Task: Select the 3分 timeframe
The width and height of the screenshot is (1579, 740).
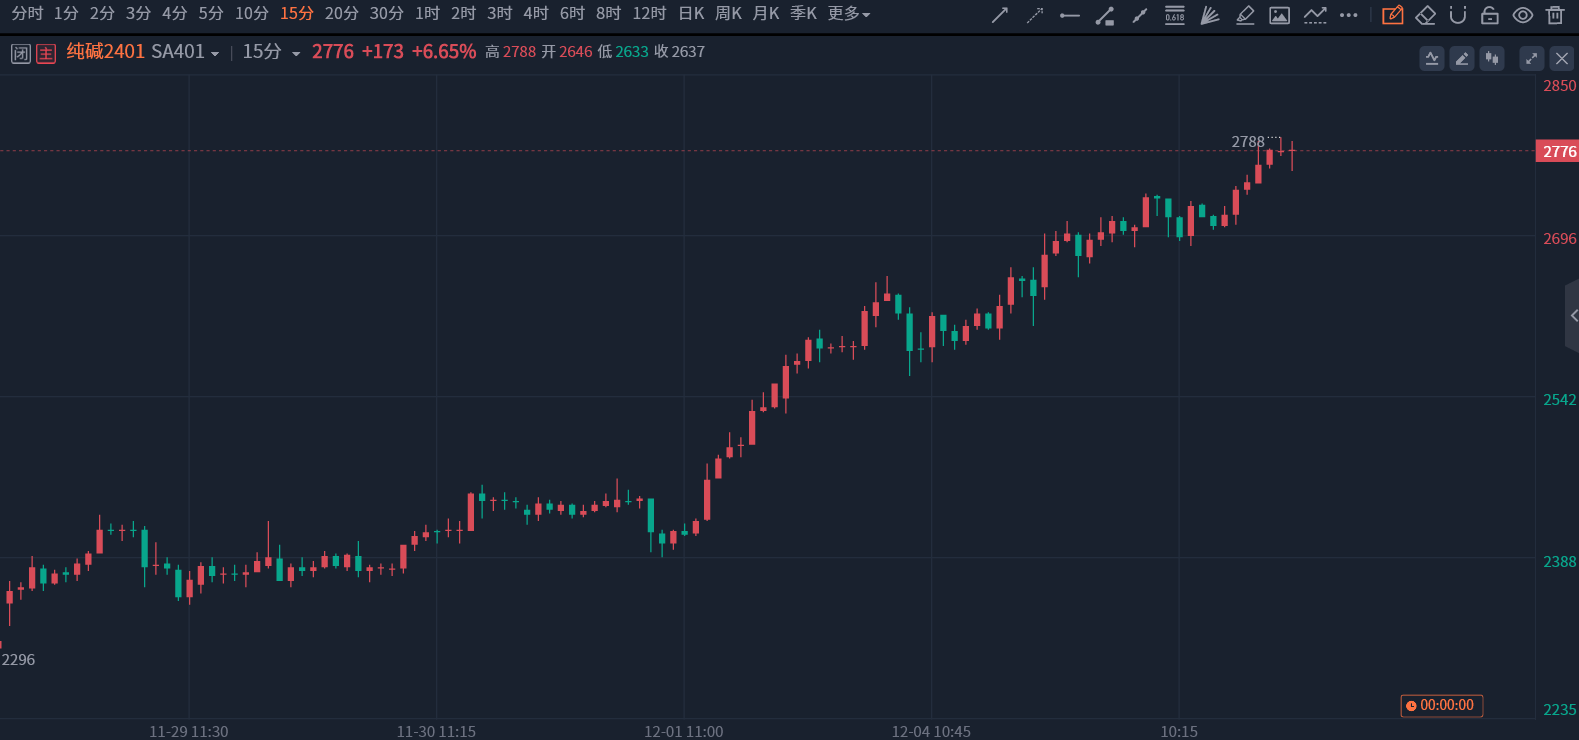Action: point(138,14)
